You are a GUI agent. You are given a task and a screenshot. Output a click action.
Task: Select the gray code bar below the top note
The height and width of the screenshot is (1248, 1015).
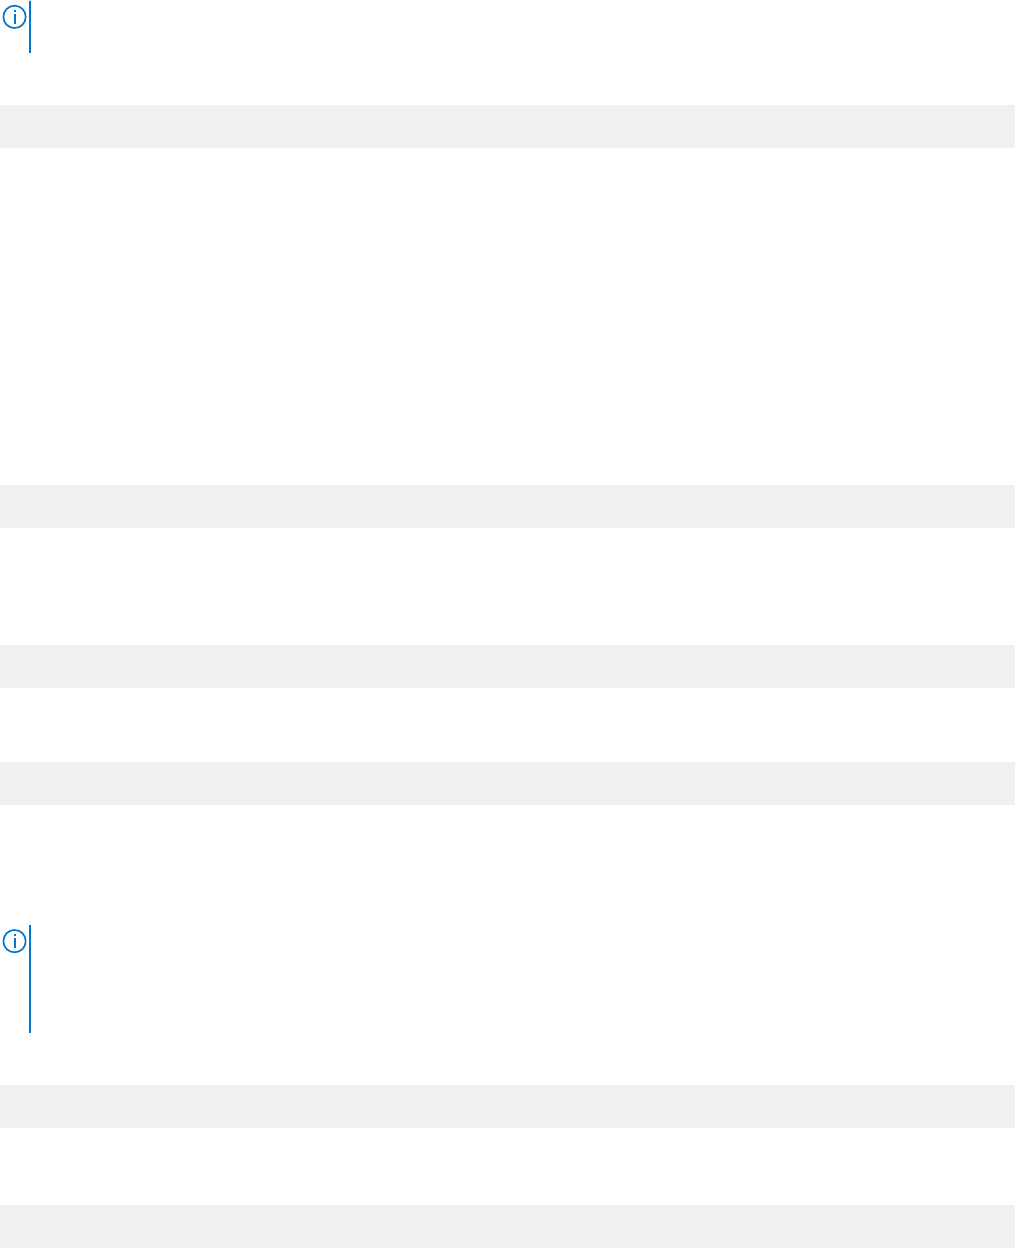coord(507,127)
